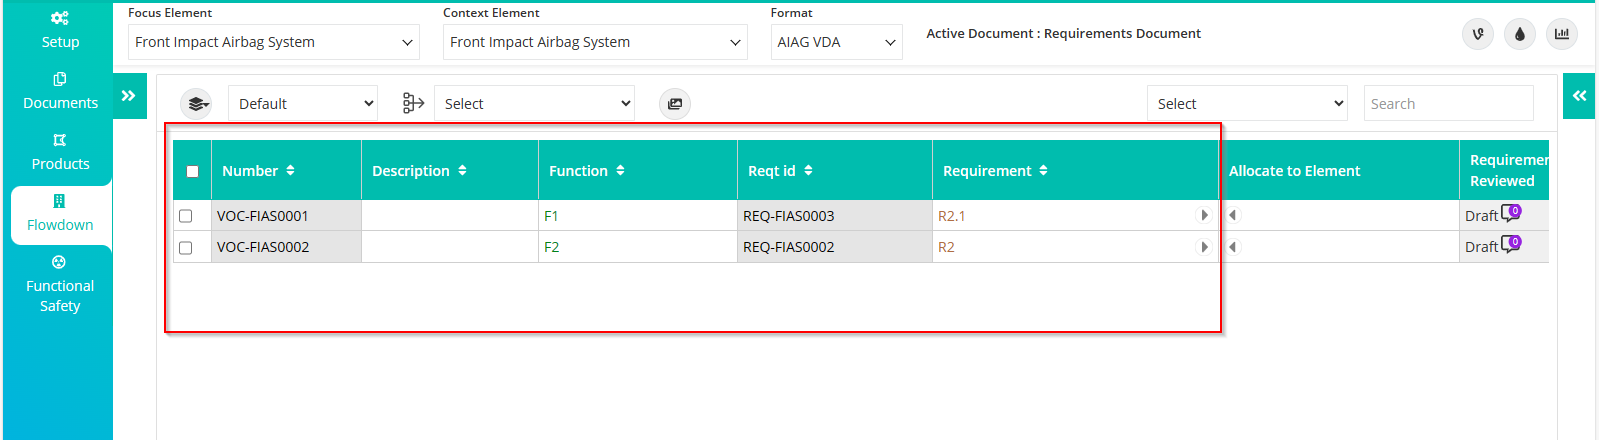Tick the select-all checkbox in table header
The height and width of the screenshot is (440, 1599).
click(x=192, y=171)
